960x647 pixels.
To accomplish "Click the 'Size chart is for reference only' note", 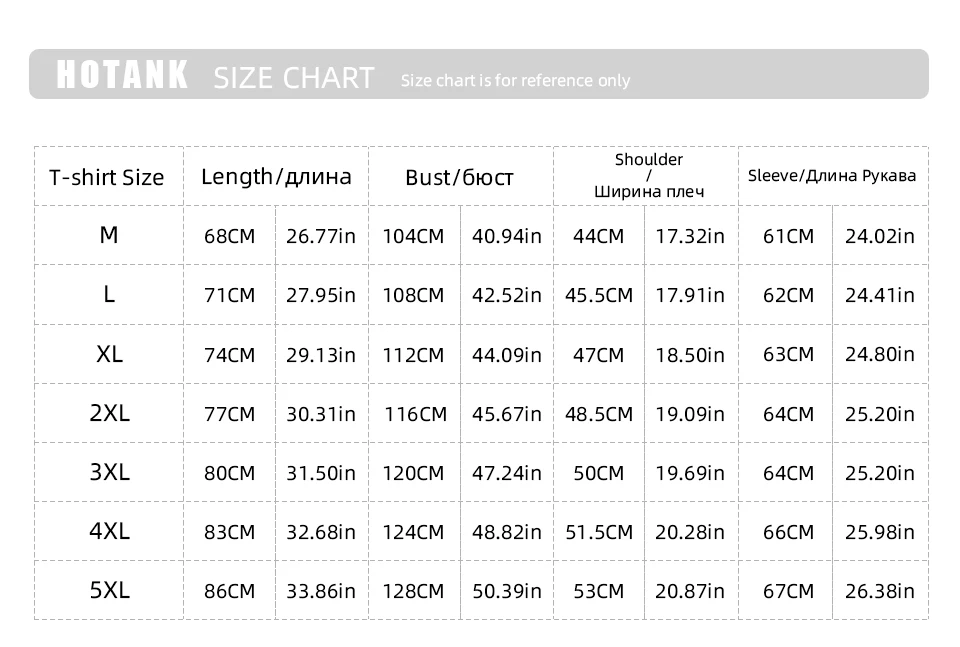I will [515, 81].
